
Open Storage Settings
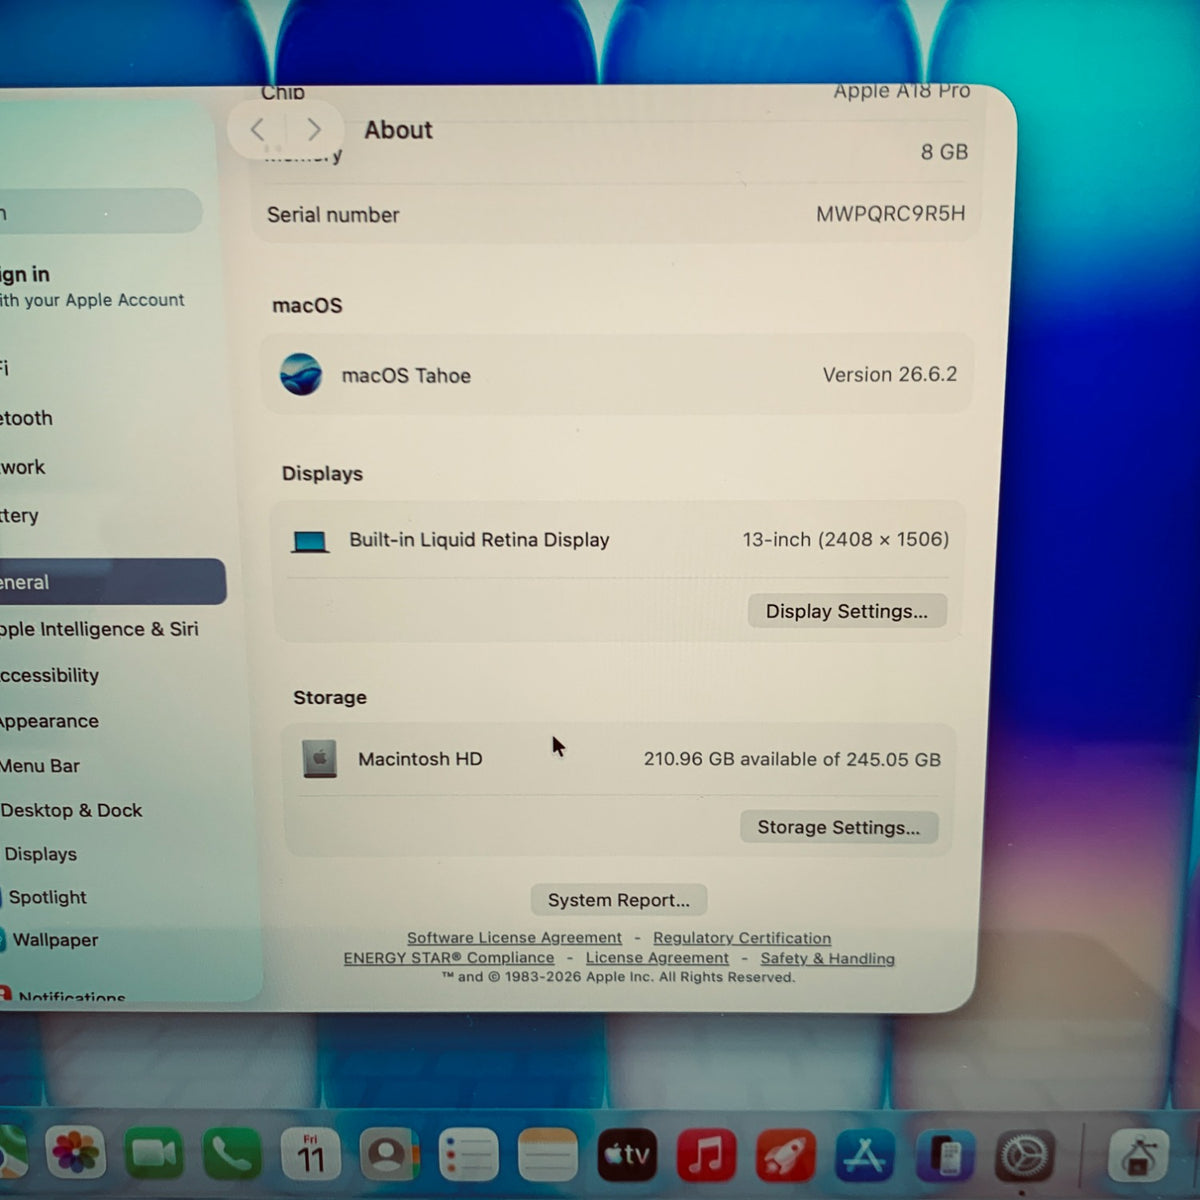click(x=838, y=827)
